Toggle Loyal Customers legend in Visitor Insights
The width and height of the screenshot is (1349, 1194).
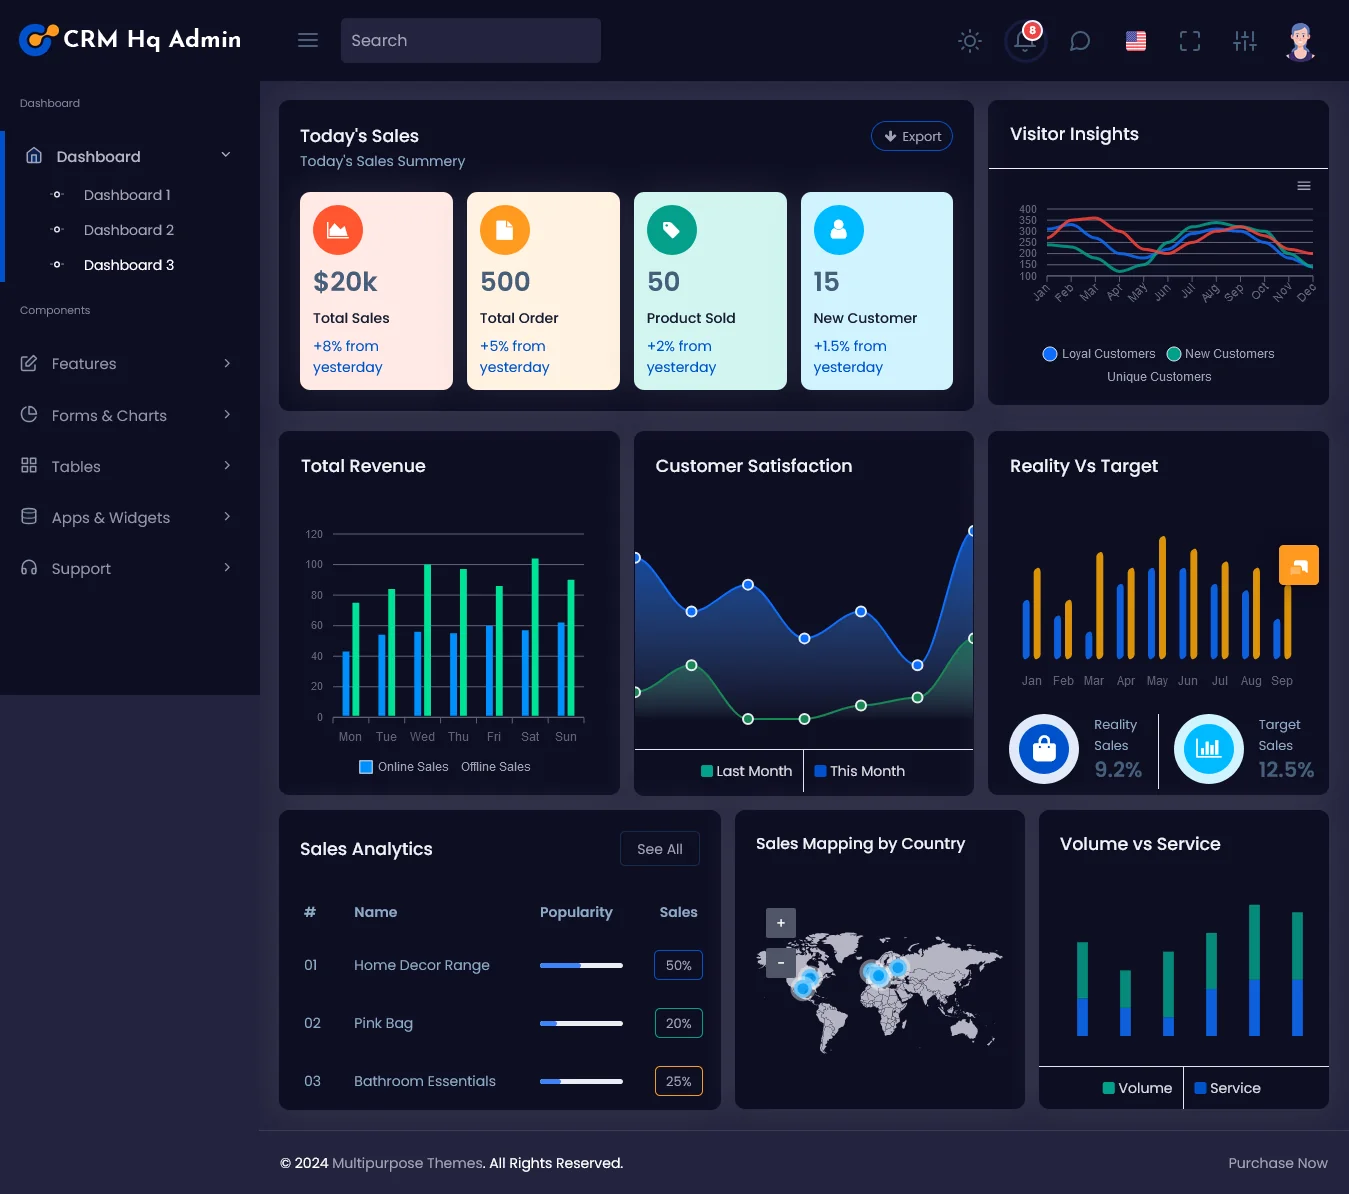point(1099,354)
